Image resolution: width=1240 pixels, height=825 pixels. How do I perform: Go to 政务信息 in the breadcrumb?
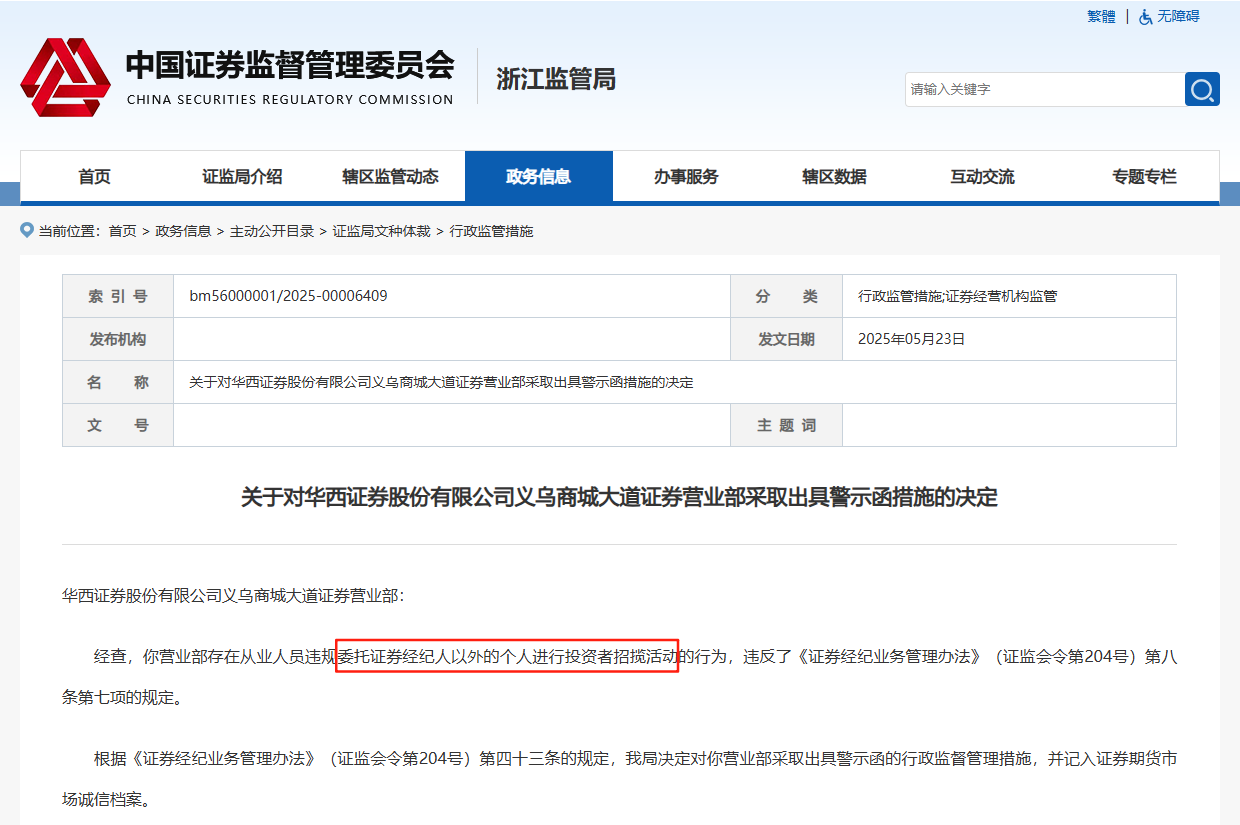click(183, 231)
